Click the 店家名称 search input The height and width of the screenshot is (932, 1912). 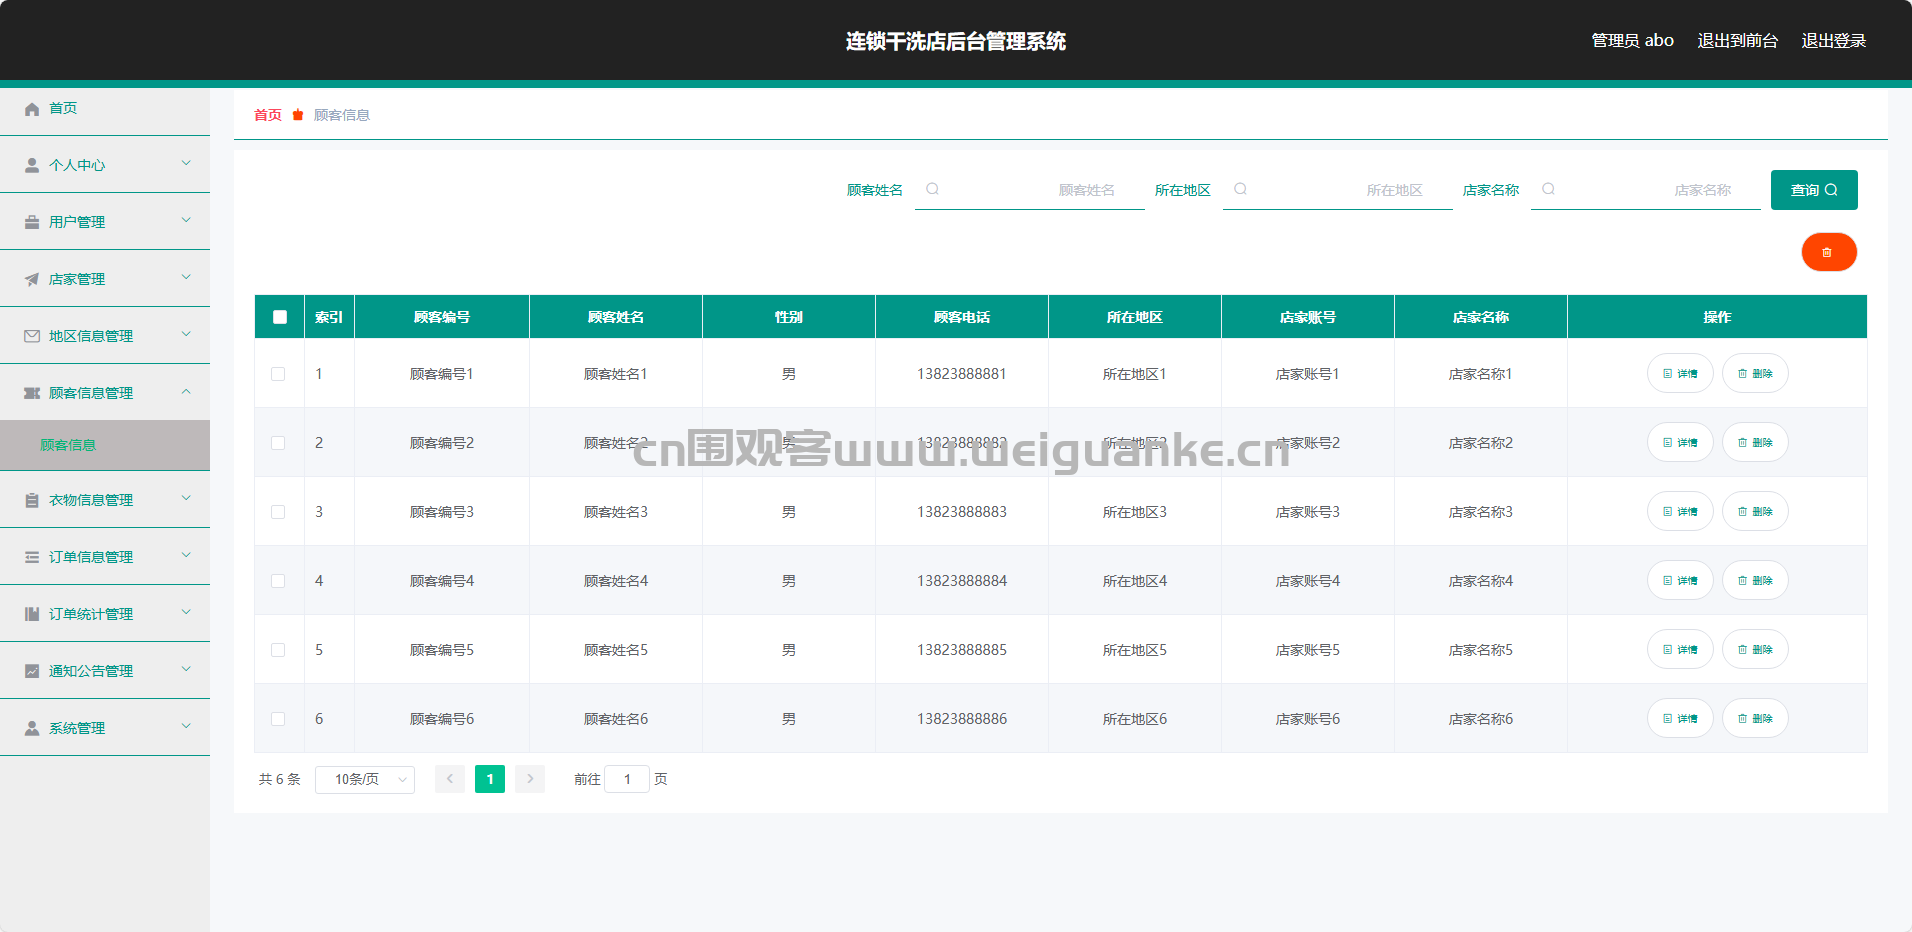pos(1646,190)
